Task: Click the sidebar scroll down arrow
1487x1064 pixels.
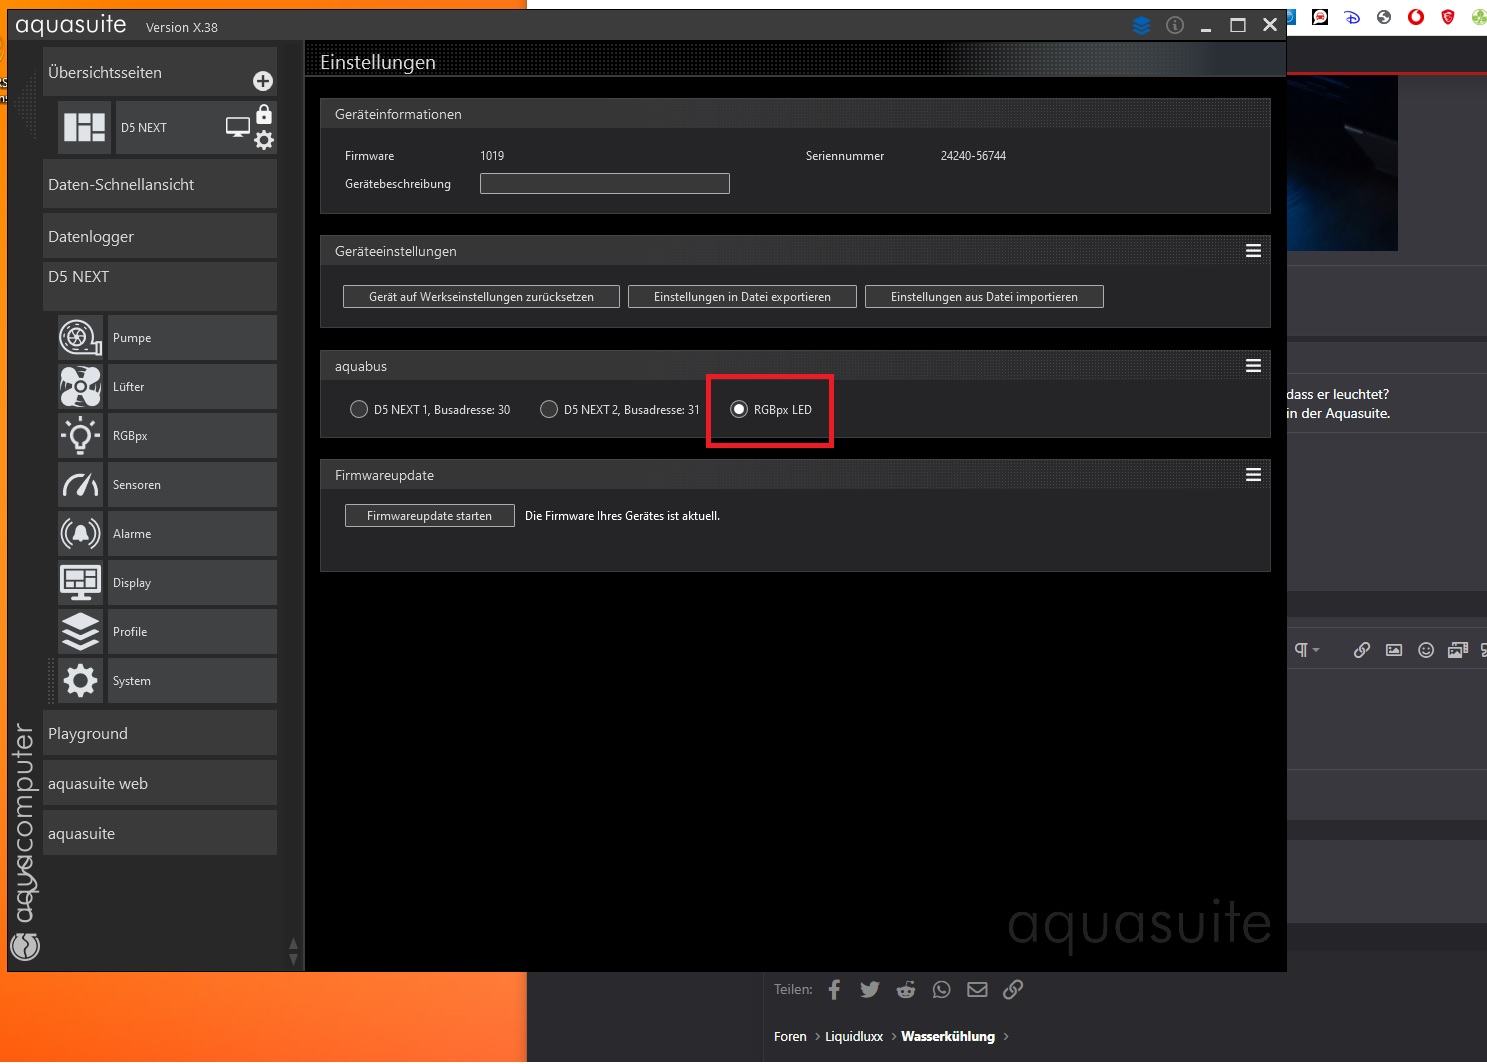Action: pyautogui.click(x=293, y=959)
